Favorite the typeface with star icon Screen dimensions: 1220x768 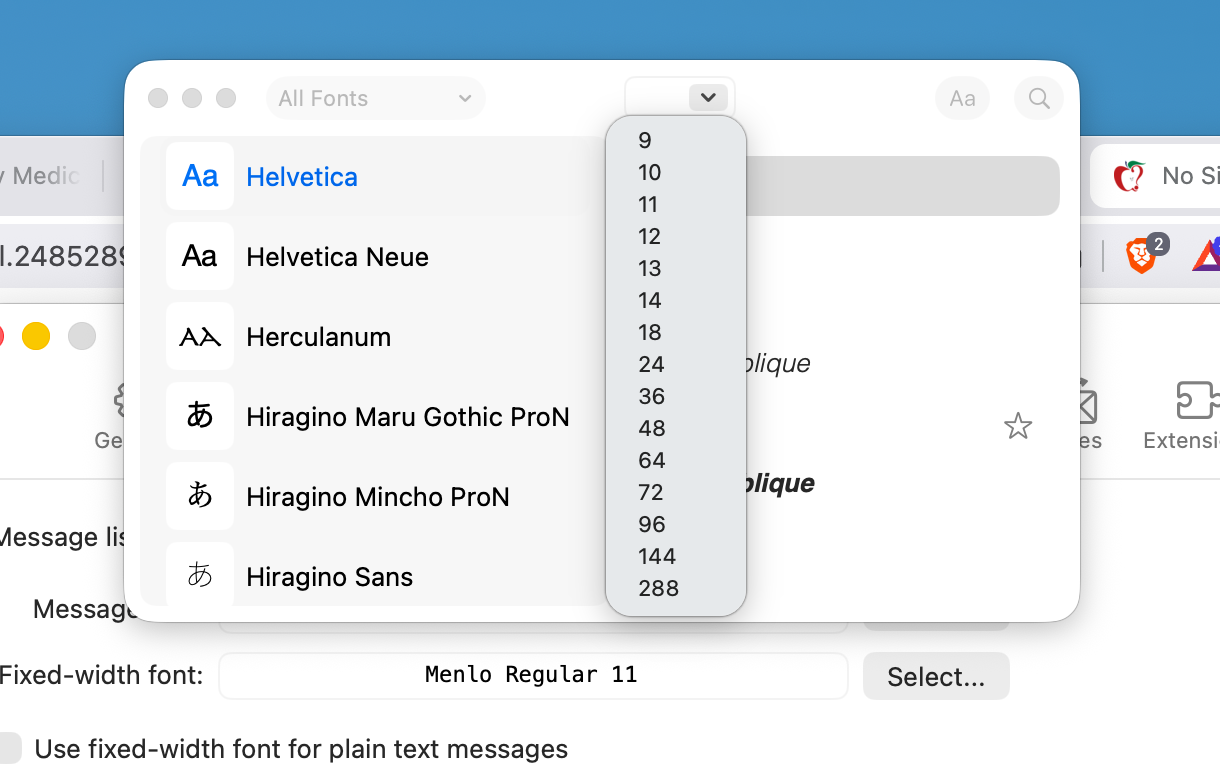(x=1017, y=427)
